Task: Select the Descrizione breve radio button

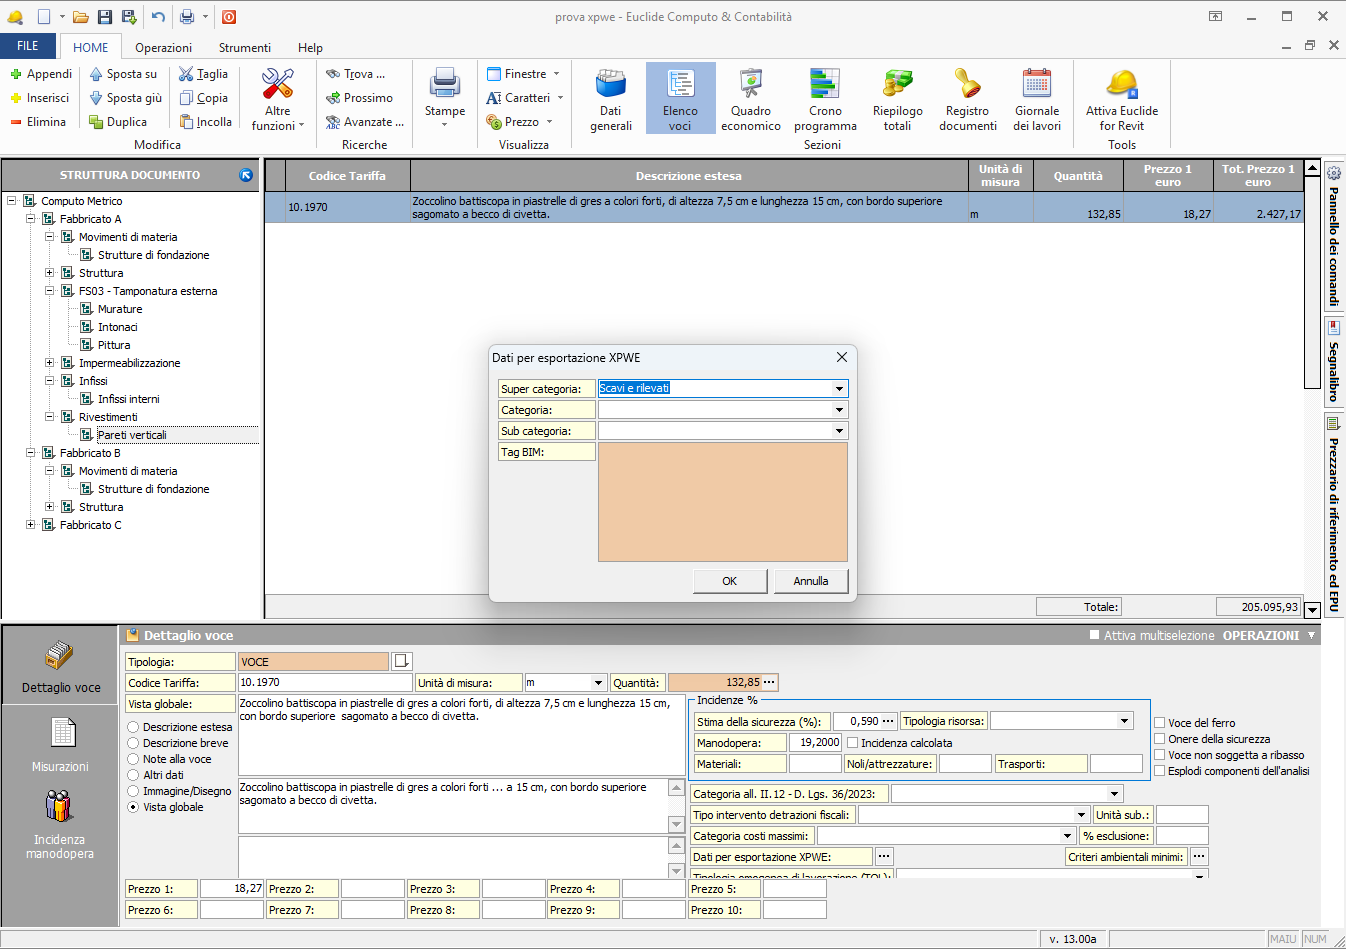Action: pyautogui.click(x=133, y=743)
